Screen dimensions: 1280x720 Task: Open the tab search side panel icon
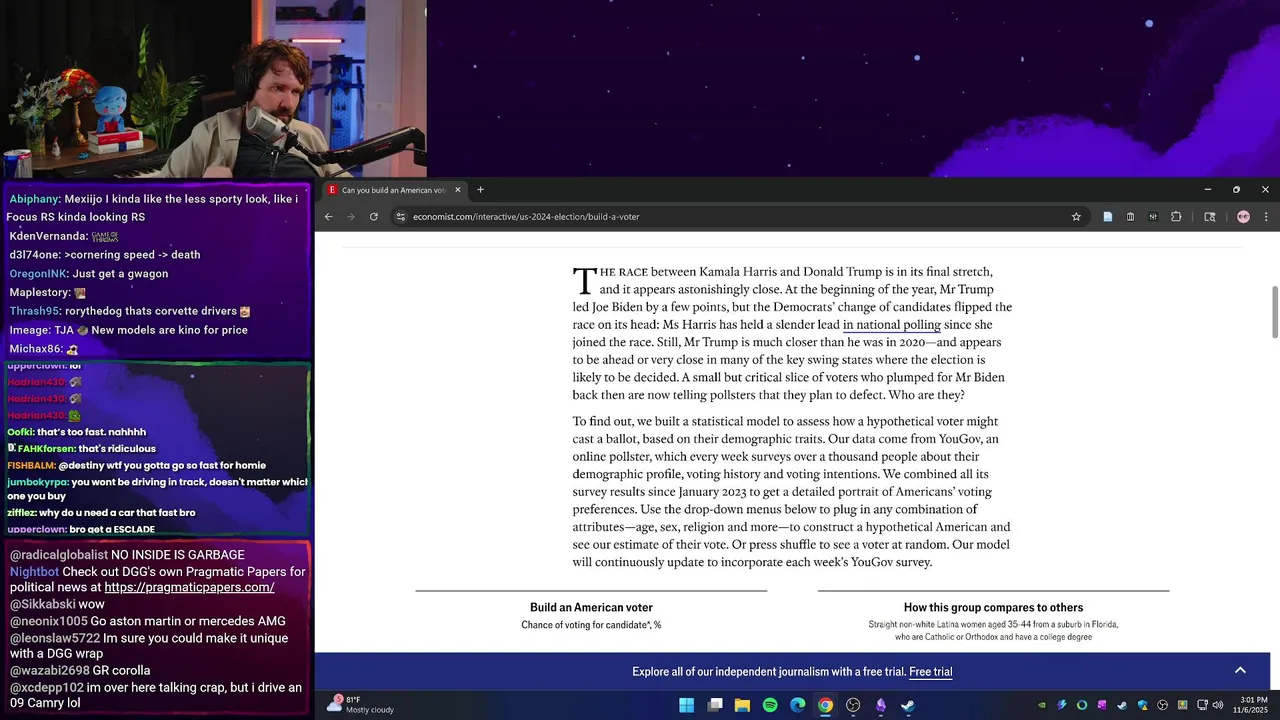click(x=1209, y=216)
